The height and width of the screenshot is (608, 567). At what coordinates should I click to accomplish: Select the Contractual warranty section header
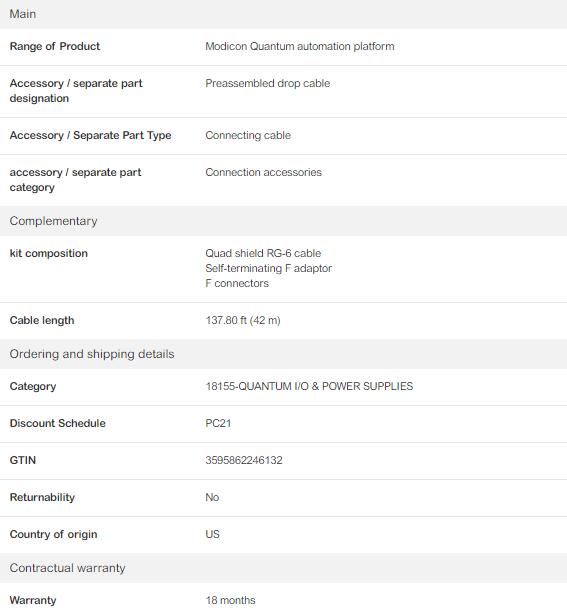pos(284,568)
